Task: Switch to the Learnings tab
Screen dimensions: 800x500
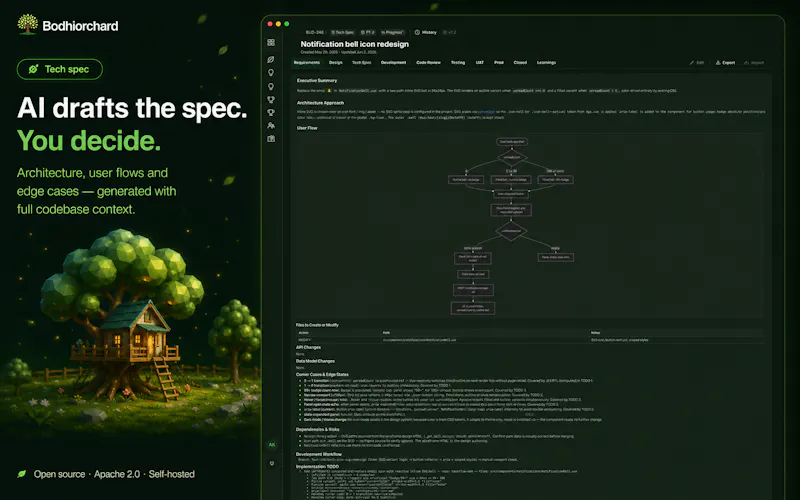Action: pos(546,63)
